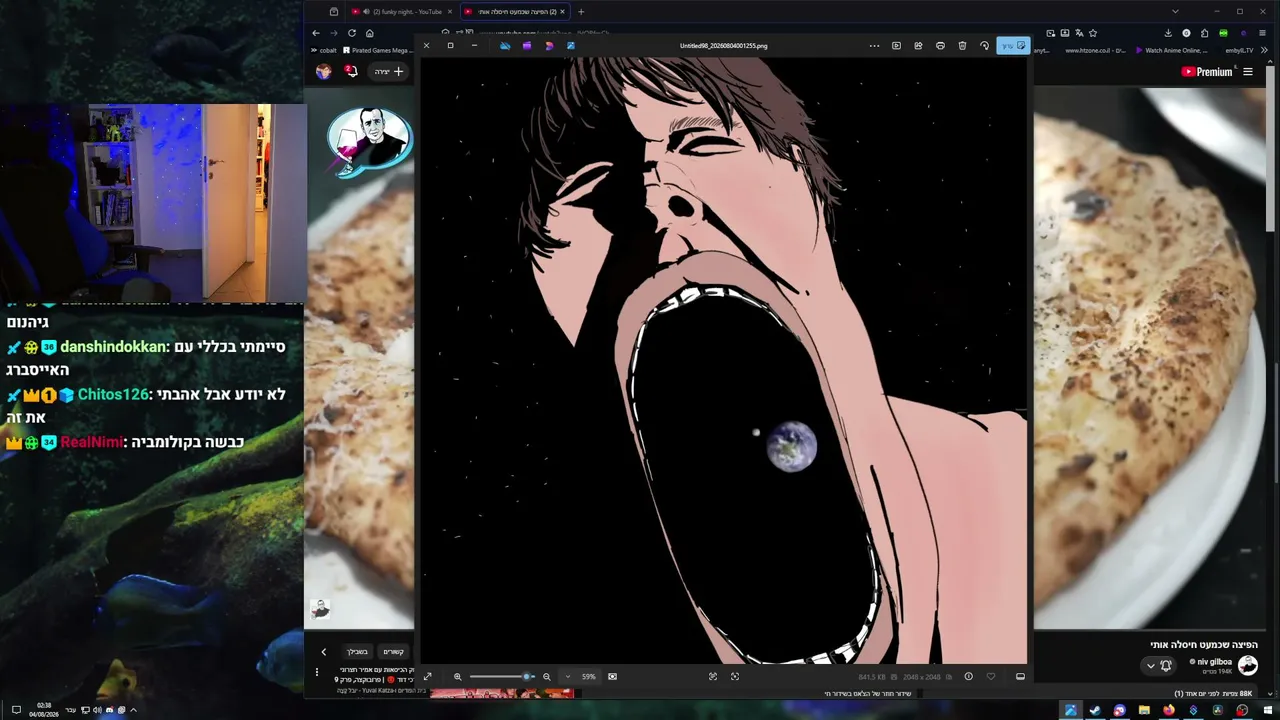
Task: Click the slideshow icon in Photos toolbar
Action: point(896,46)
